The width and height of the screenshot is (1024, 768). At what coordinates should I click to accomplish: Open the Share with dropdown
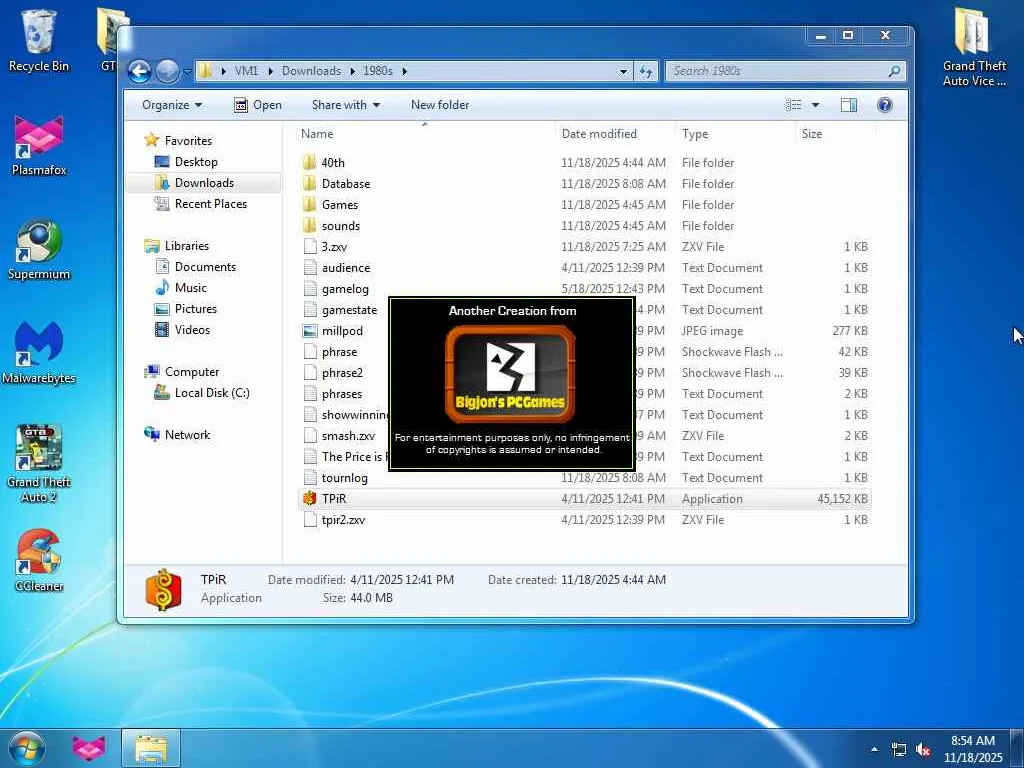(345, 105)
